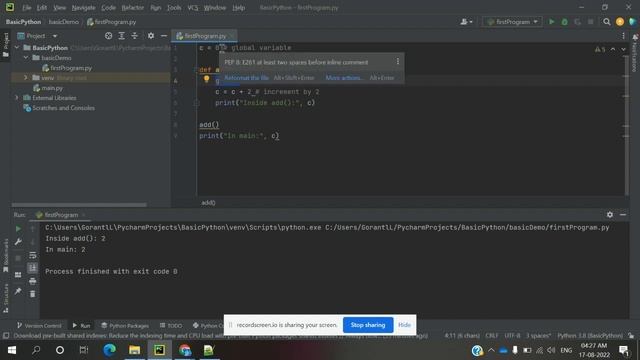Open Version Control tool window
Viewport: 640px width, 360px height.
tap(39, 325)
